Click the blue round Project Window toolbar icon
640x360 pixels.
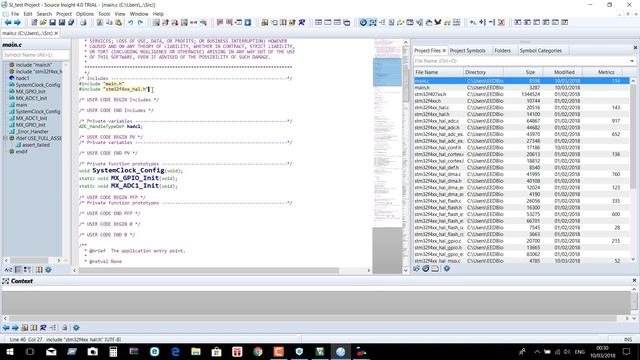click(363, 22)
